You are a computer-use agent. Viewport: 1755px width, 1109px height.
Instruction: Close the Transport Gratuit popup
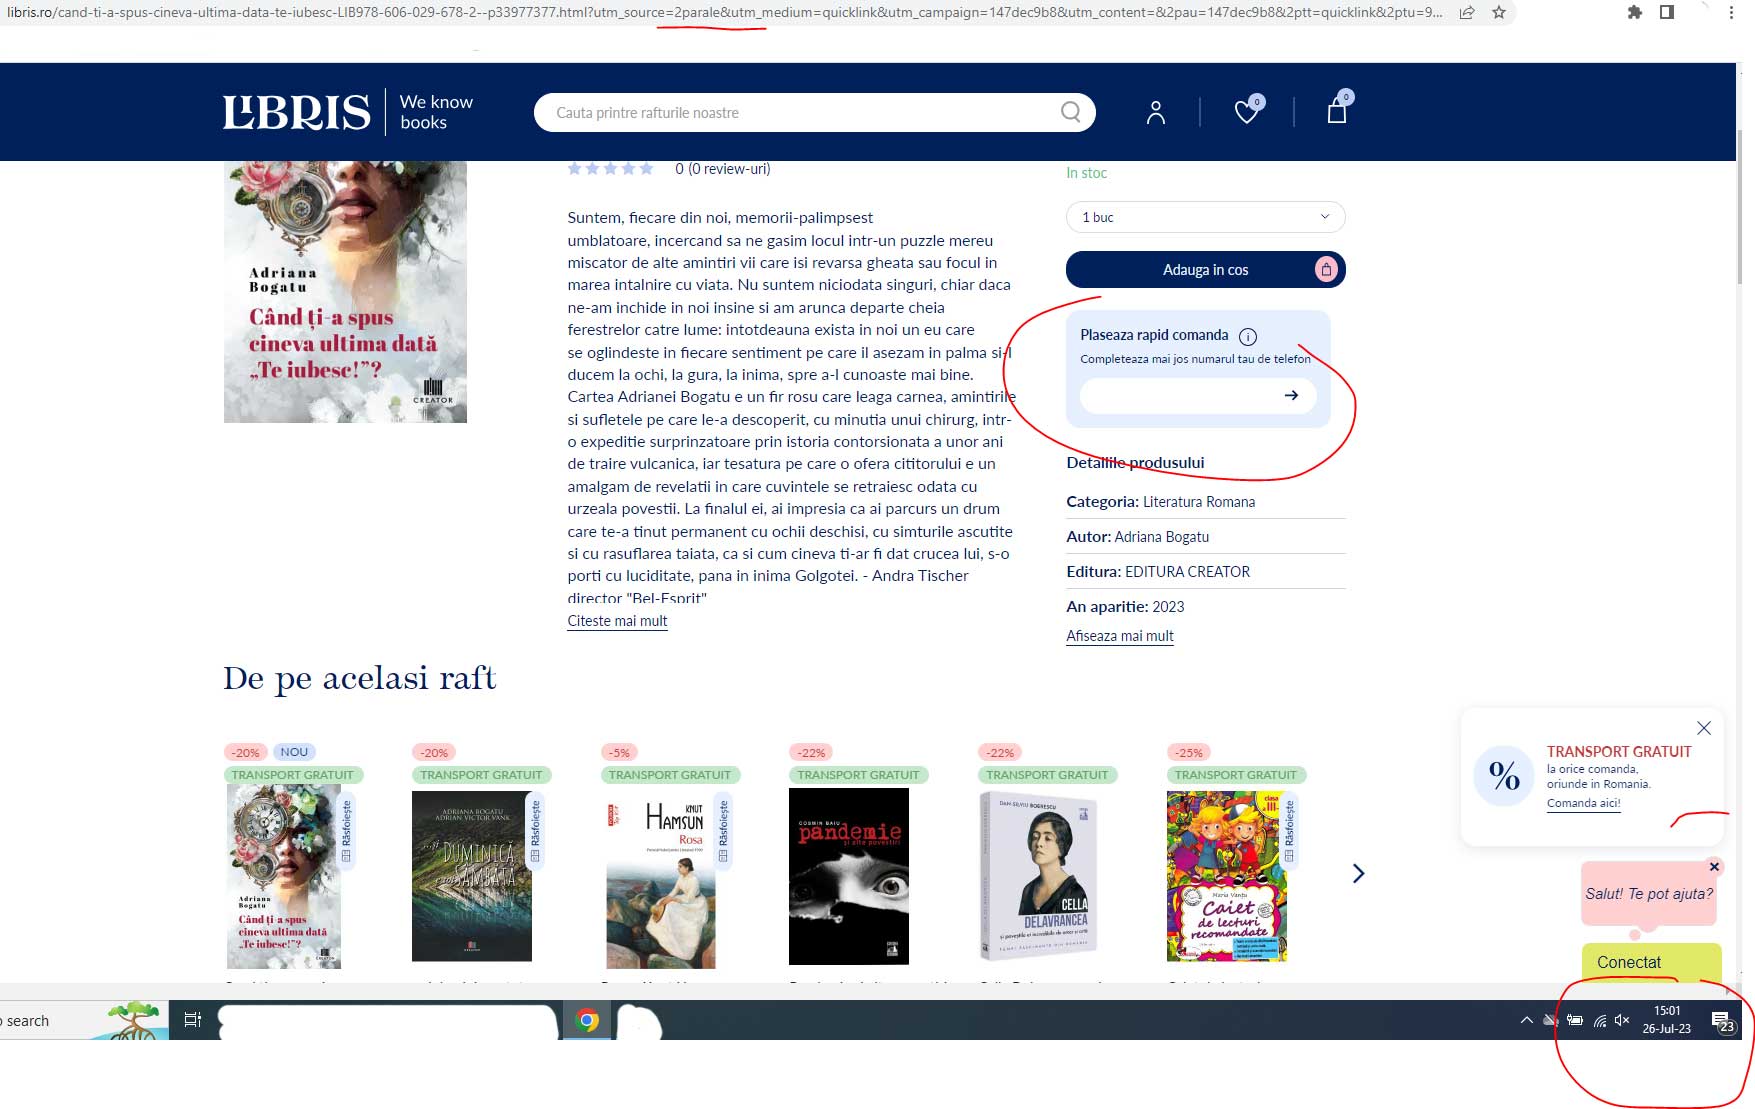(1704, 728)
